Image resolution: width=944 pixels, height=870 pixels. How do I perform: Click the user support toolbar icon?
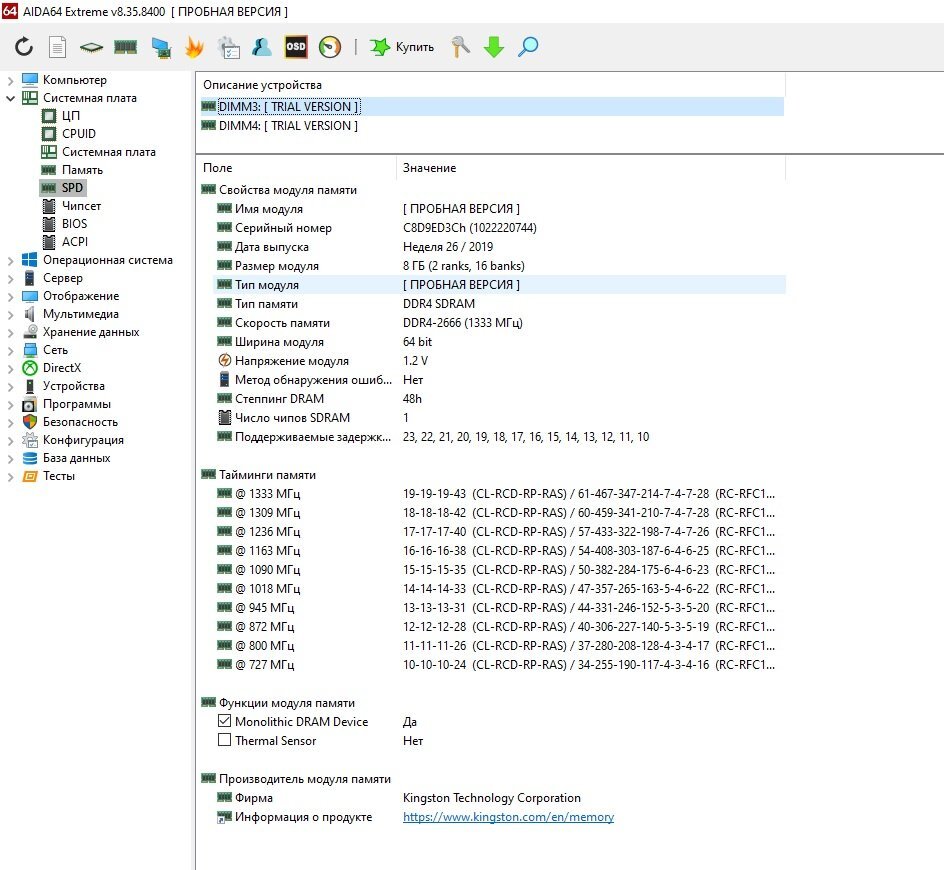point(262,47)
